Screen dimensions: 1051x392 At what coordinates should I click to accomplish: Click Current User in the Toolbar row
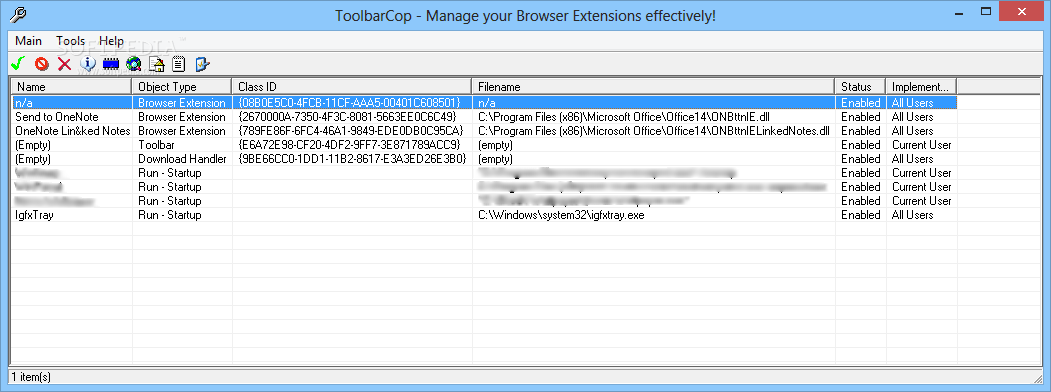(921, 145)
